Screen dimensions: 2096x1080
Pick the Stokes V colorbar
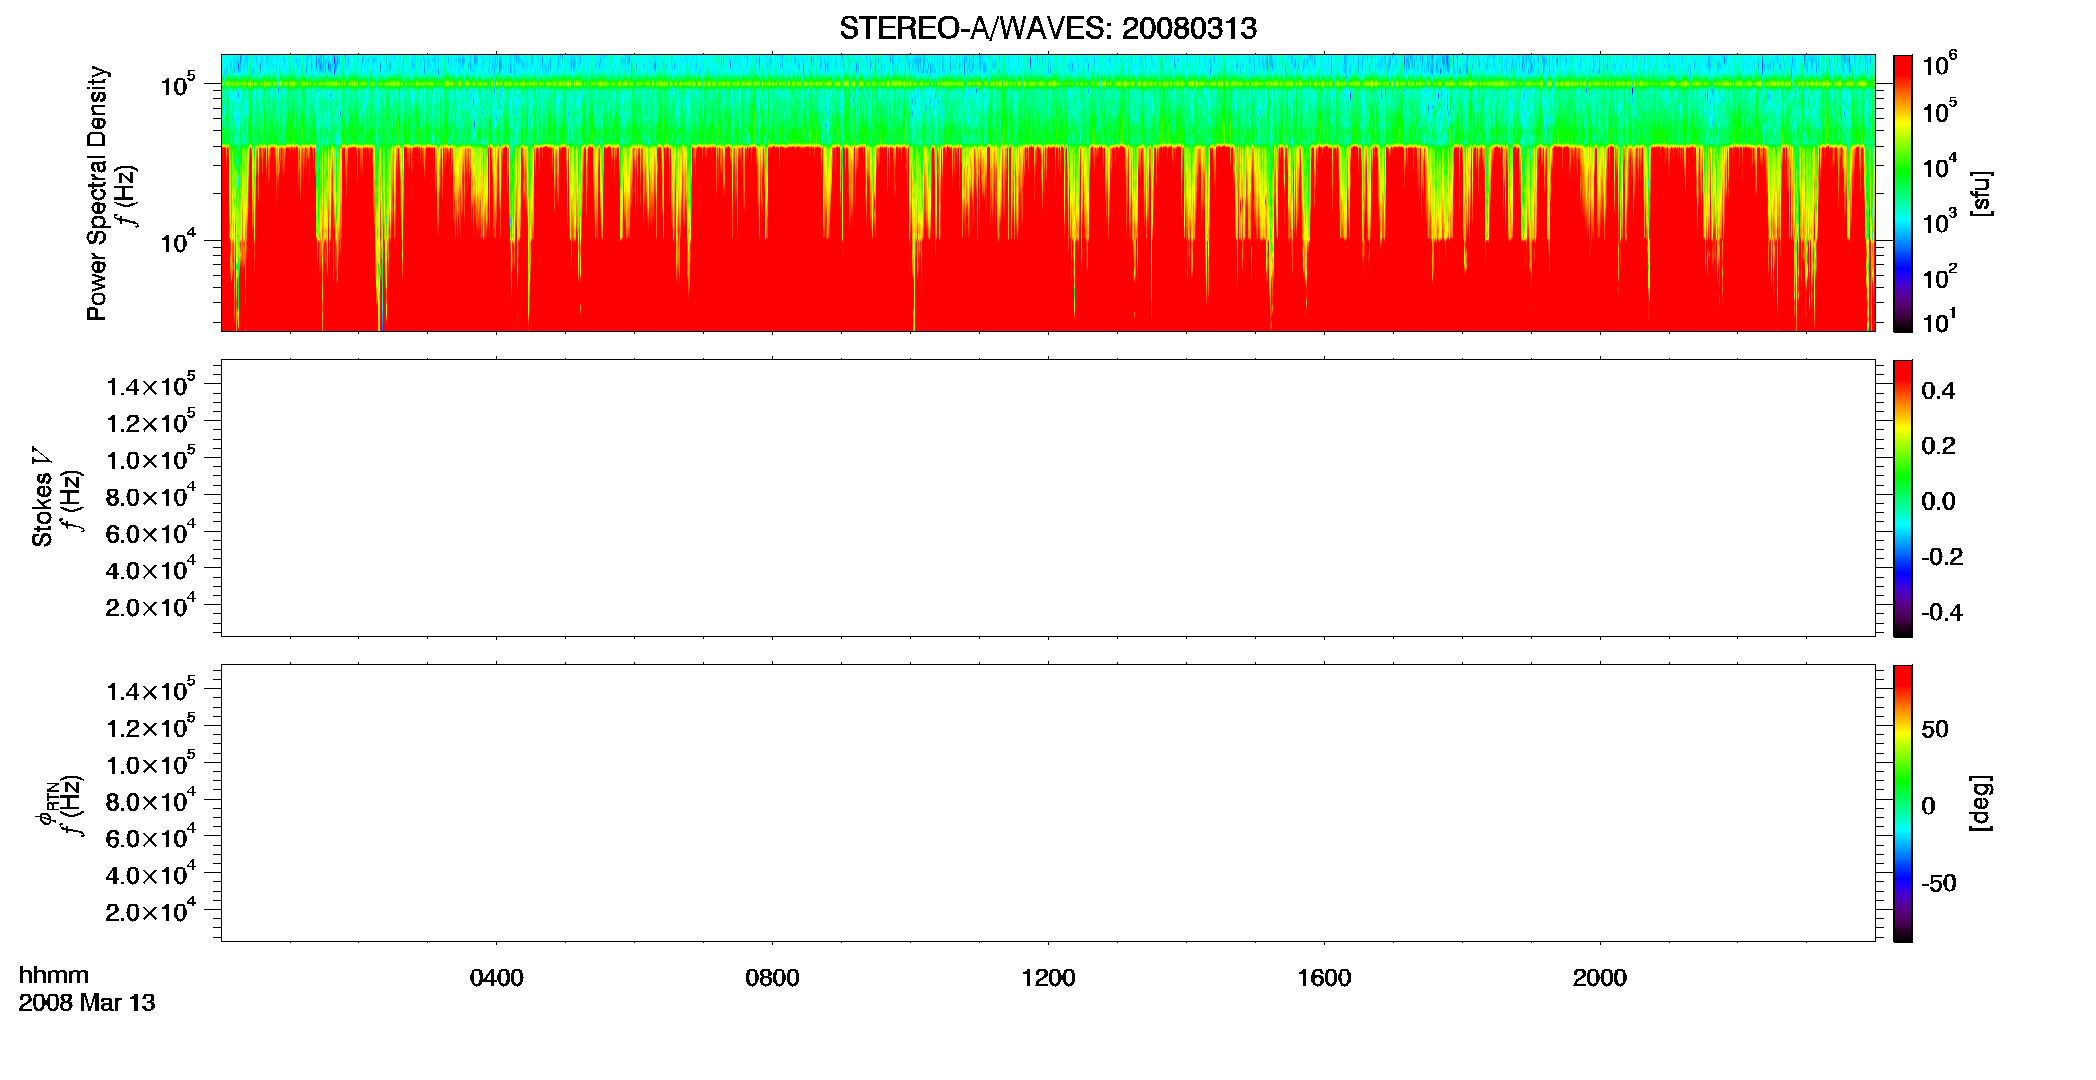click(1903, 498)
